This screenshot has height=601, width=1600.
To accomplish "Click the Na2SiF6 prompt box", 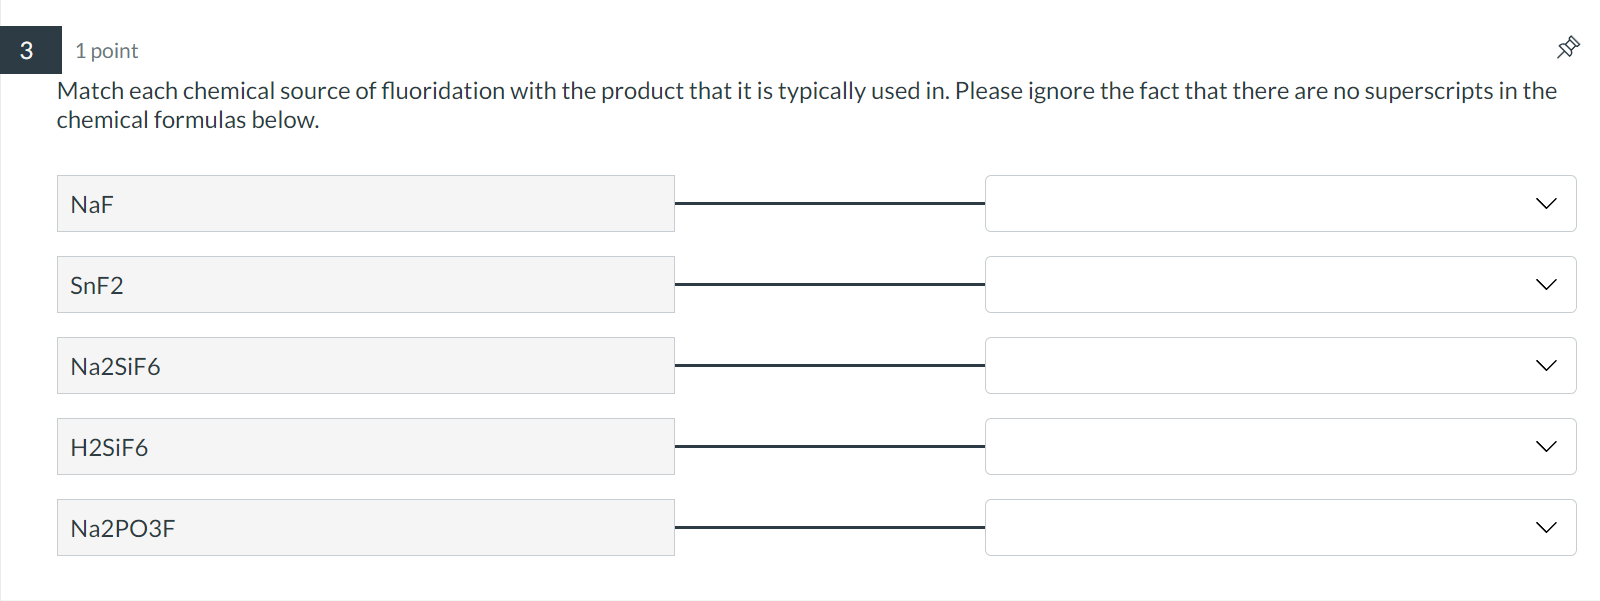I will 365,366.
